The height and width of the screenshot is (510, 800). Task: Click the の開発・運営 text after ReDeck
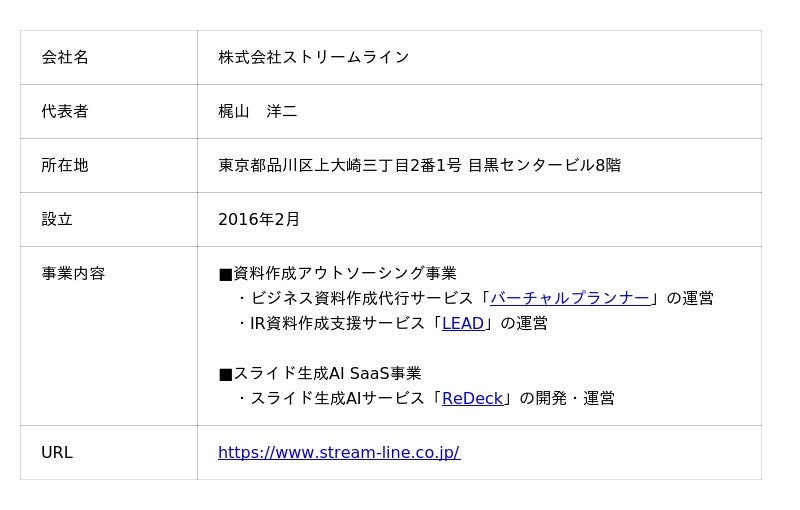click(566, 398)
